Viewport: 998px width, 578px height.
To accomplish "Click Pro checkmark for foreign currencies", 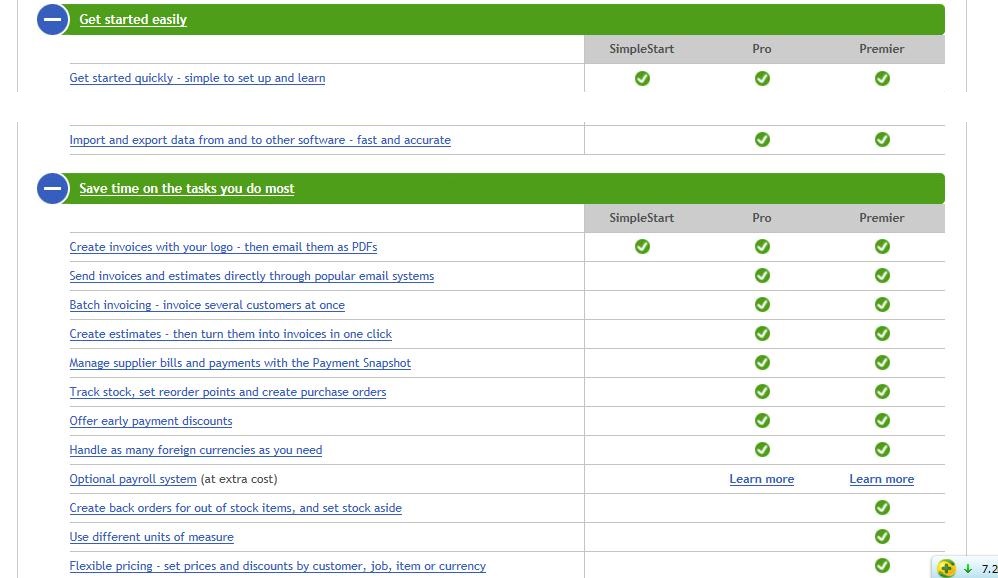I will tap(763, 450).
